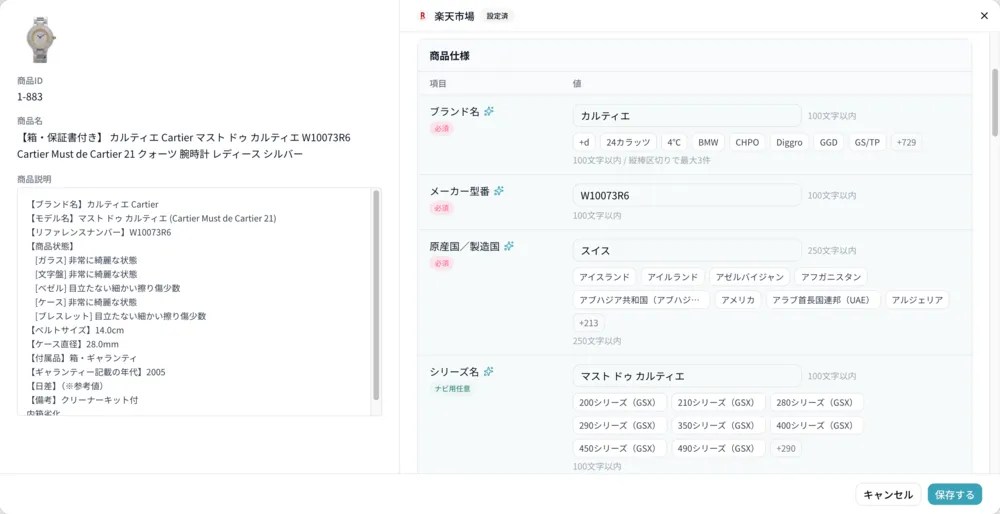This screenshot has width=1000, height=514.
Task: Click the シリーズ名 field with マスト ドゥ カルティエ
Action: (687, 376)
